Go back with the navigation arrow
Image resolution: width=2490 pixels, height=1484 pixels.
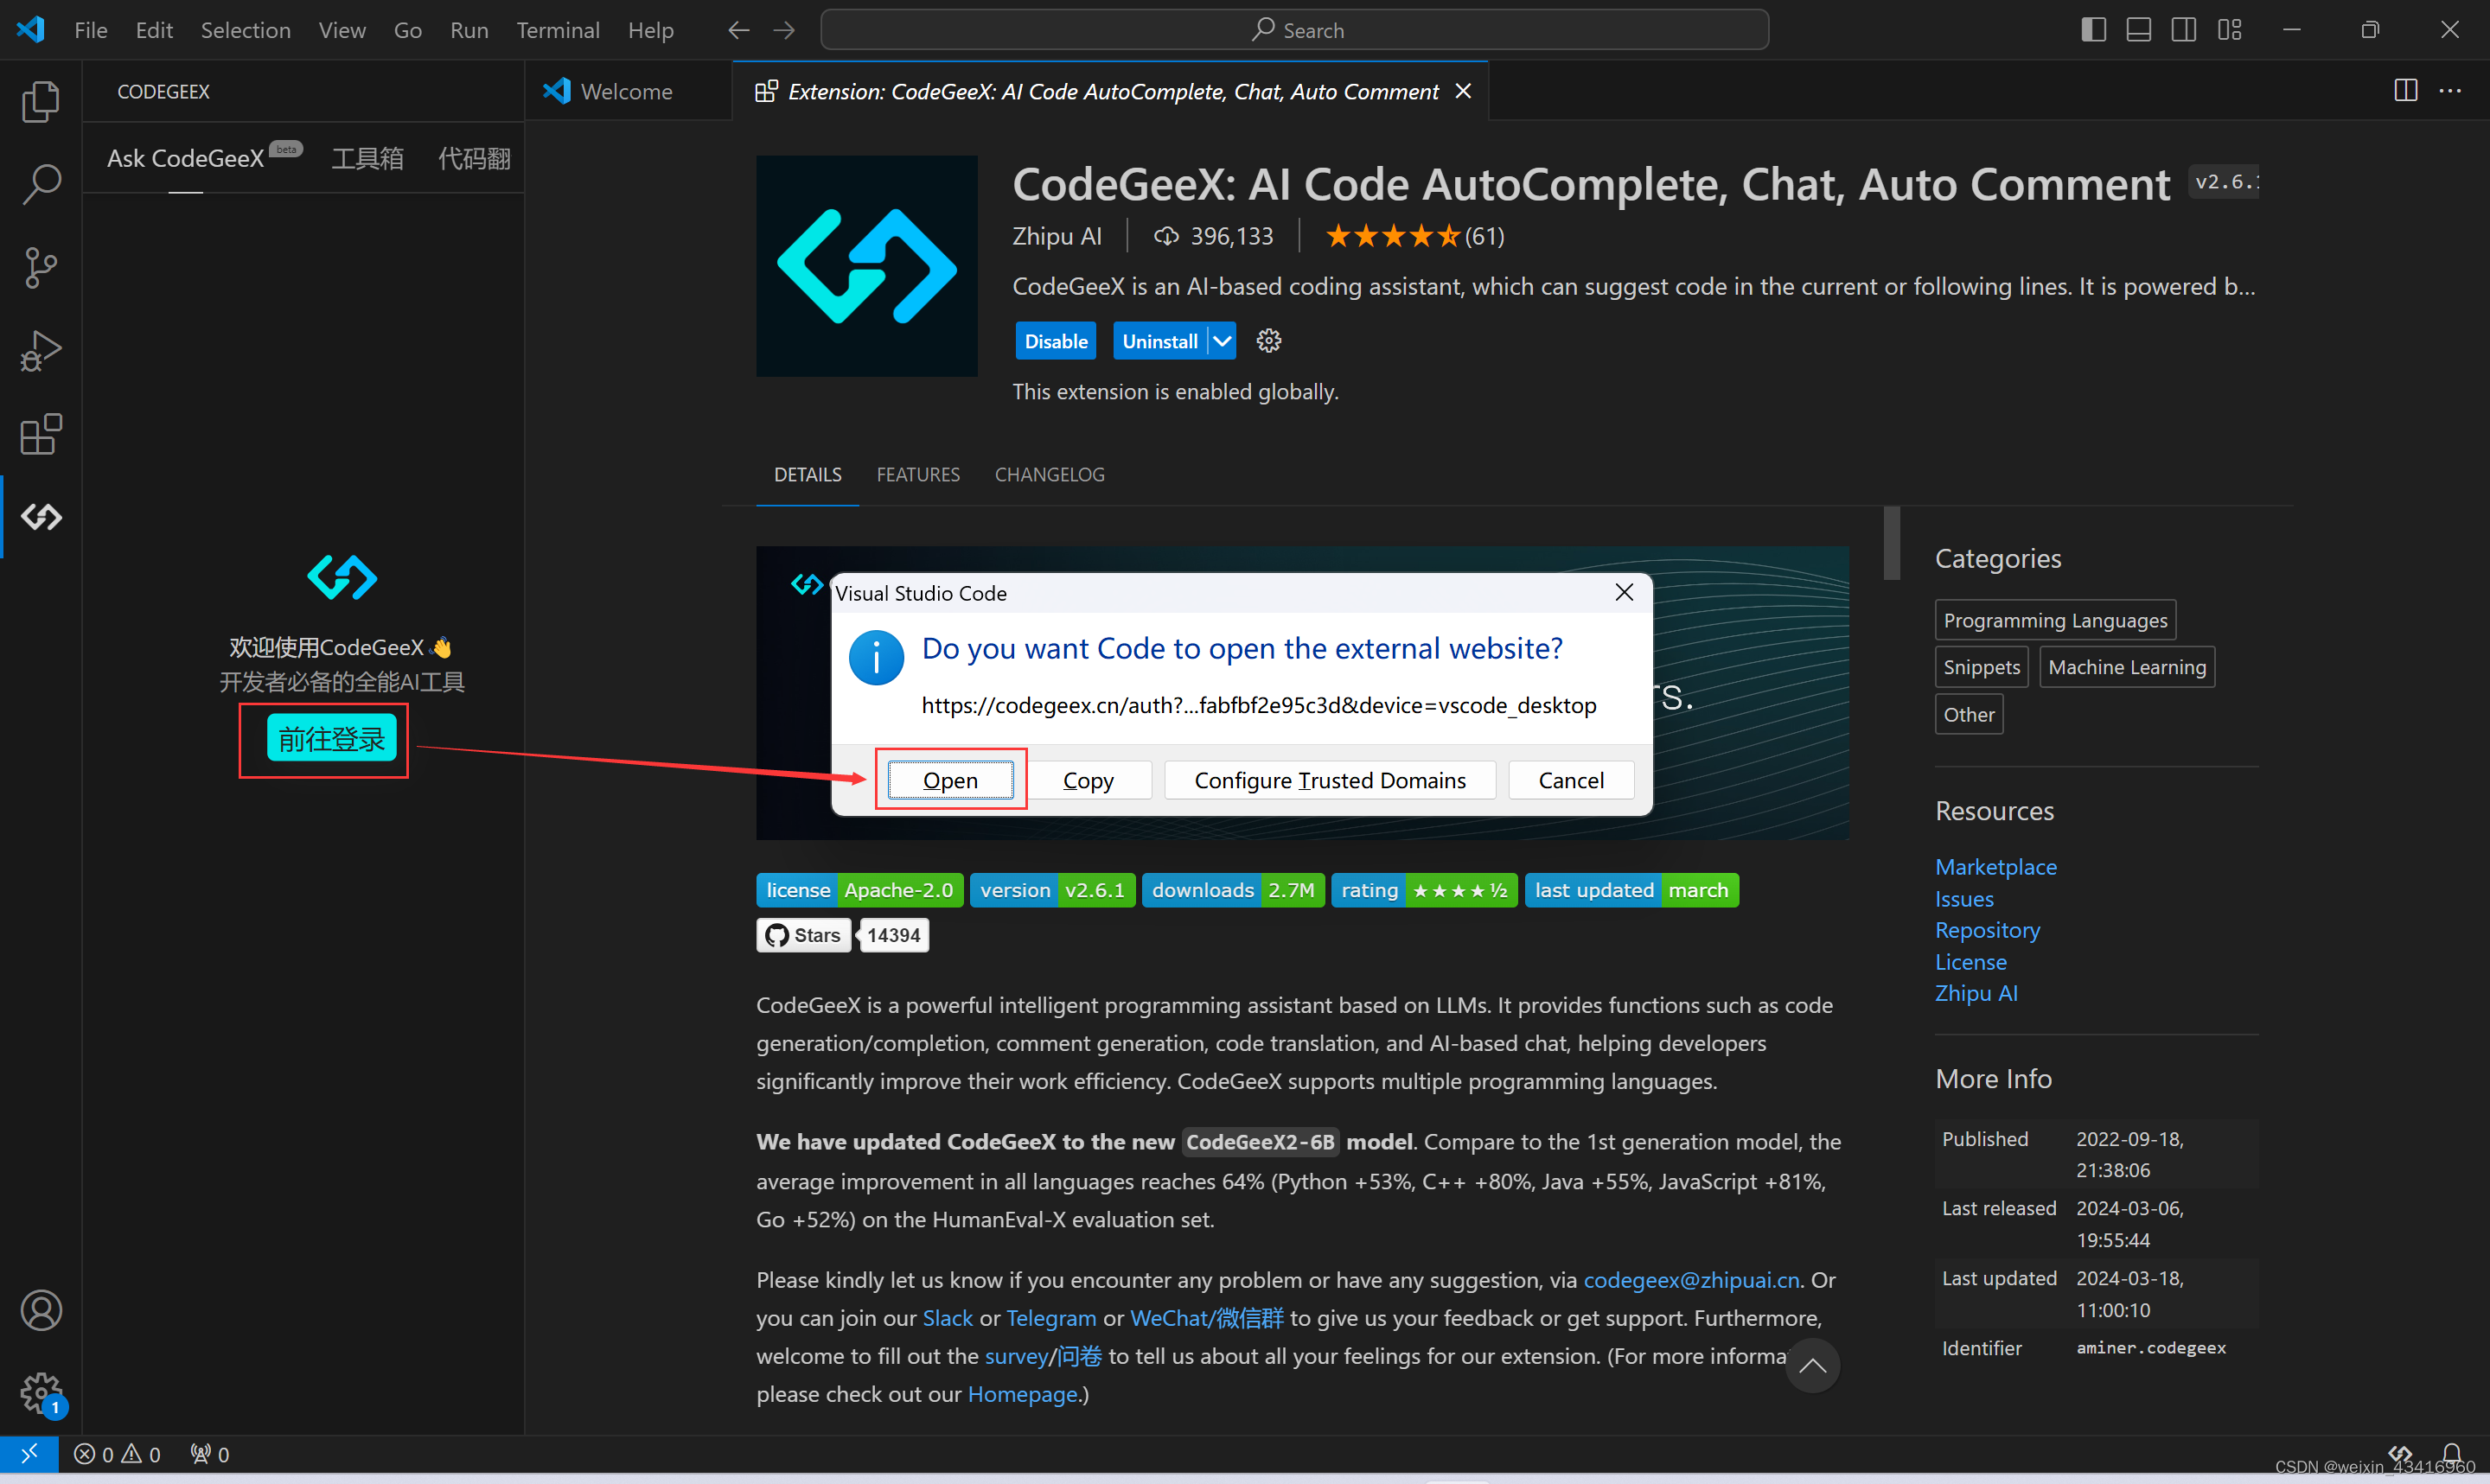click(x=738, y=30)
